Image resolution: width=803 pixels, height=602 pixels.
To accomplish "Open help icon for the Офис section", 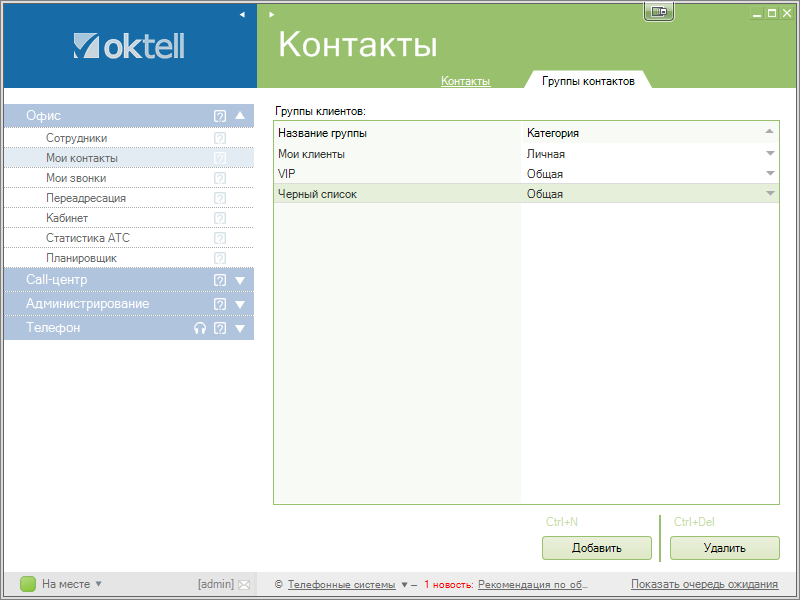I will (x=220, y=116).
